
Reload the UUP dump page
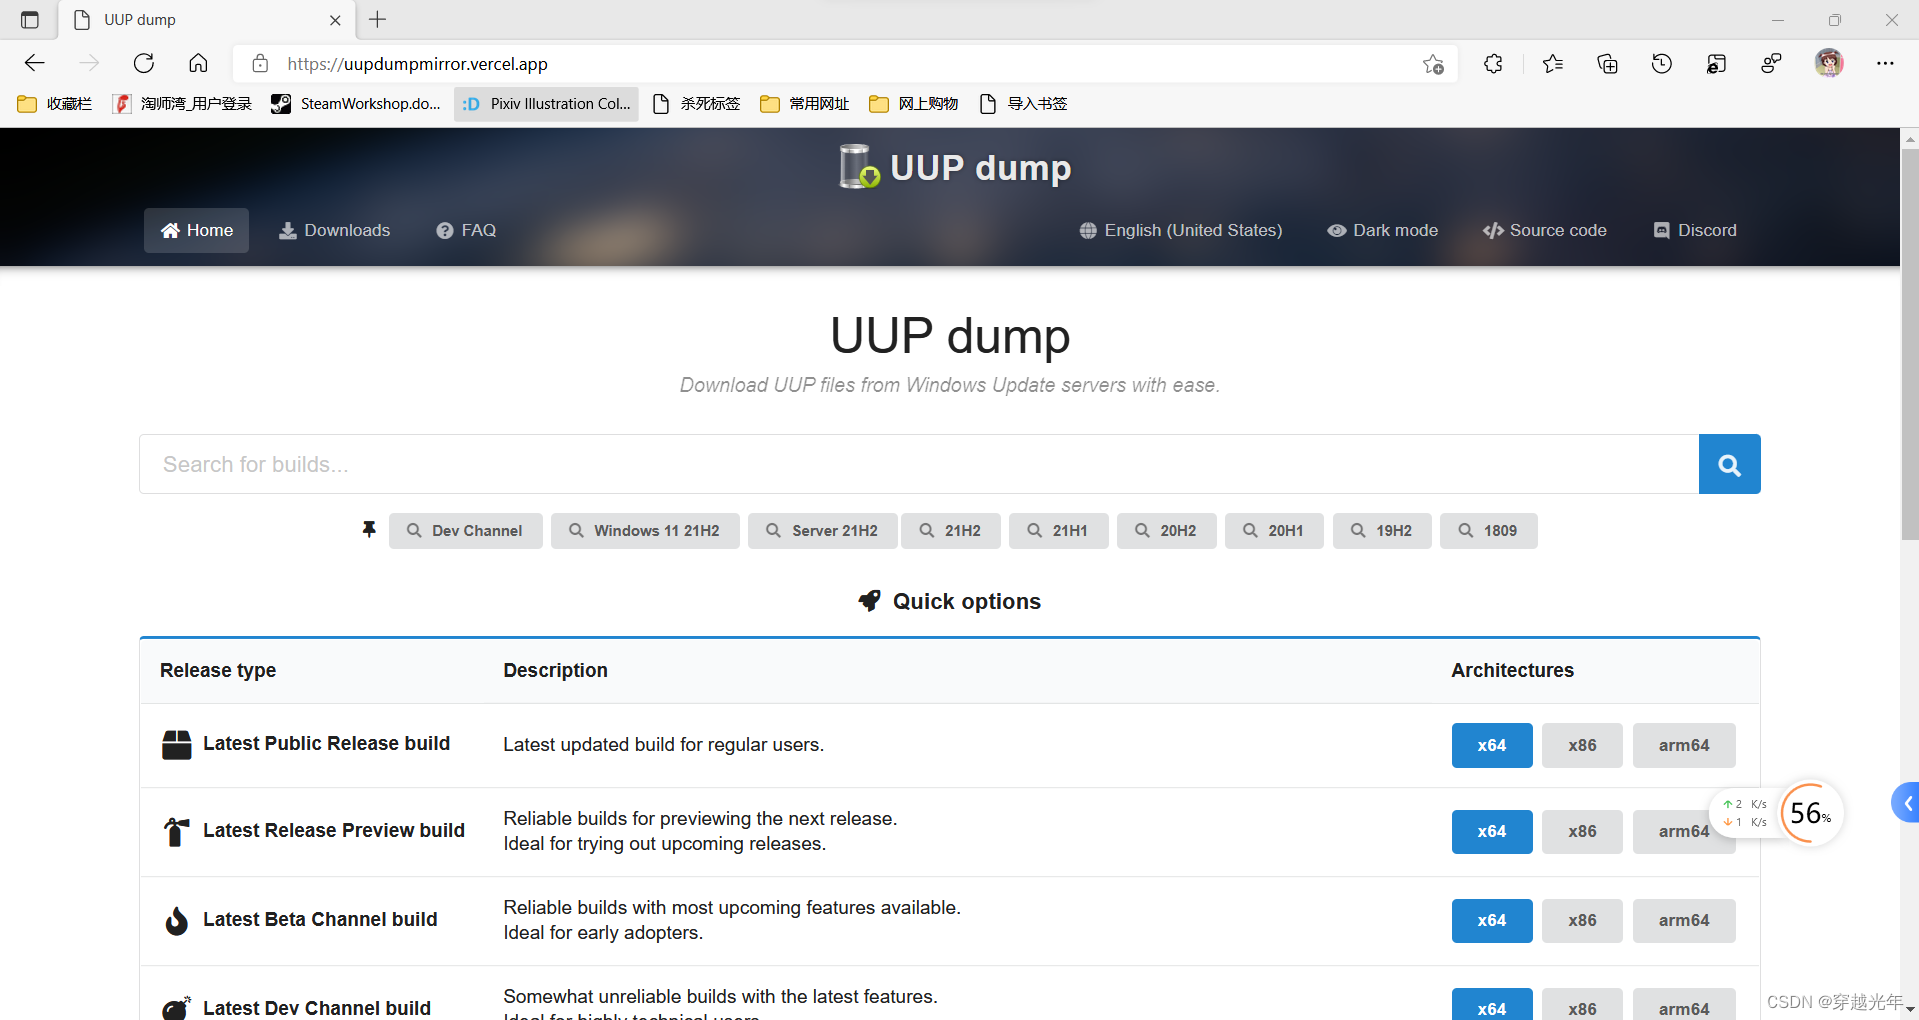(x=144, y=63)
